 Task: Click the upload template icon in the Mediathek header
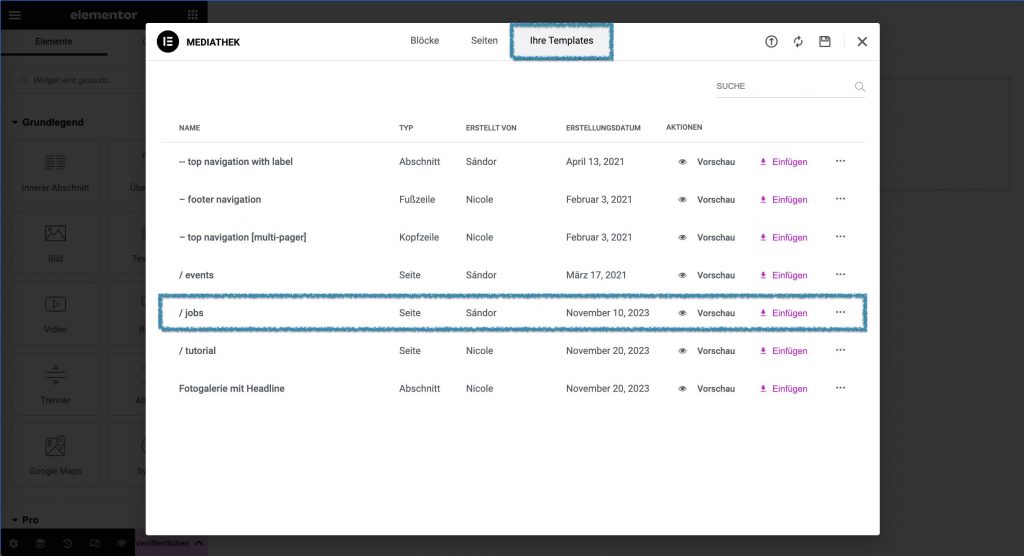point(771,42)
